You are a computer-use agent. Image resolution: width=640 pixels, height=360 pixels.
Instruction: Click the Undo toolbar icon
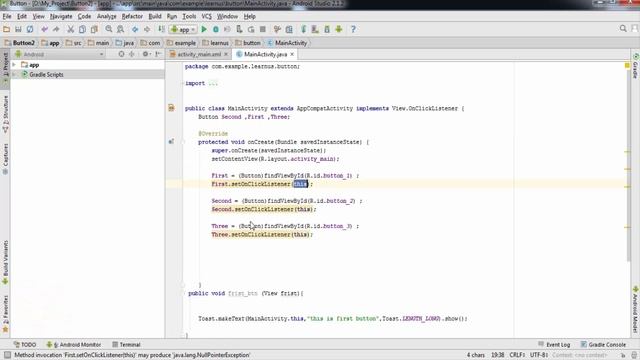coord(44,29)
